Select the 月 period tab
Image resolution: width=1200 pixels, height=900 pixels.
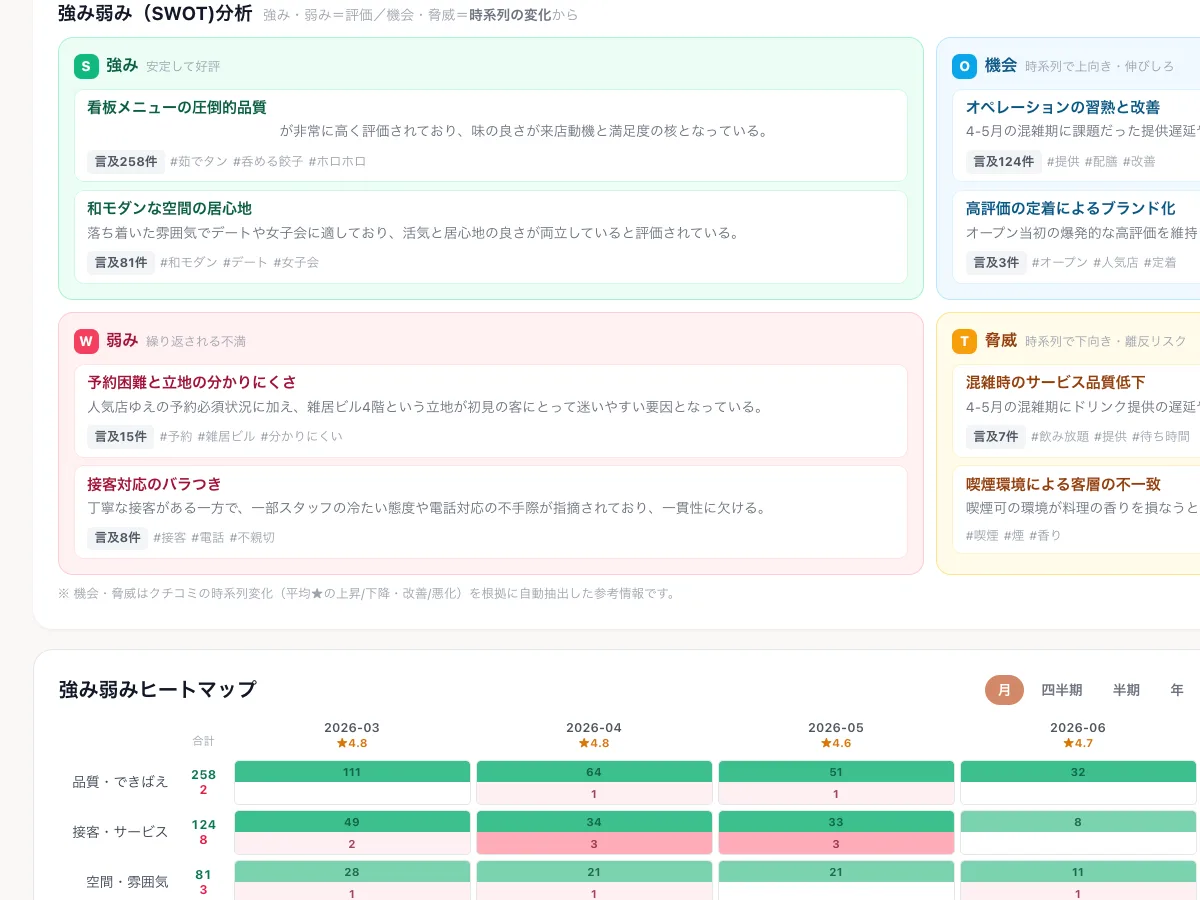(x=1004, y=690)
